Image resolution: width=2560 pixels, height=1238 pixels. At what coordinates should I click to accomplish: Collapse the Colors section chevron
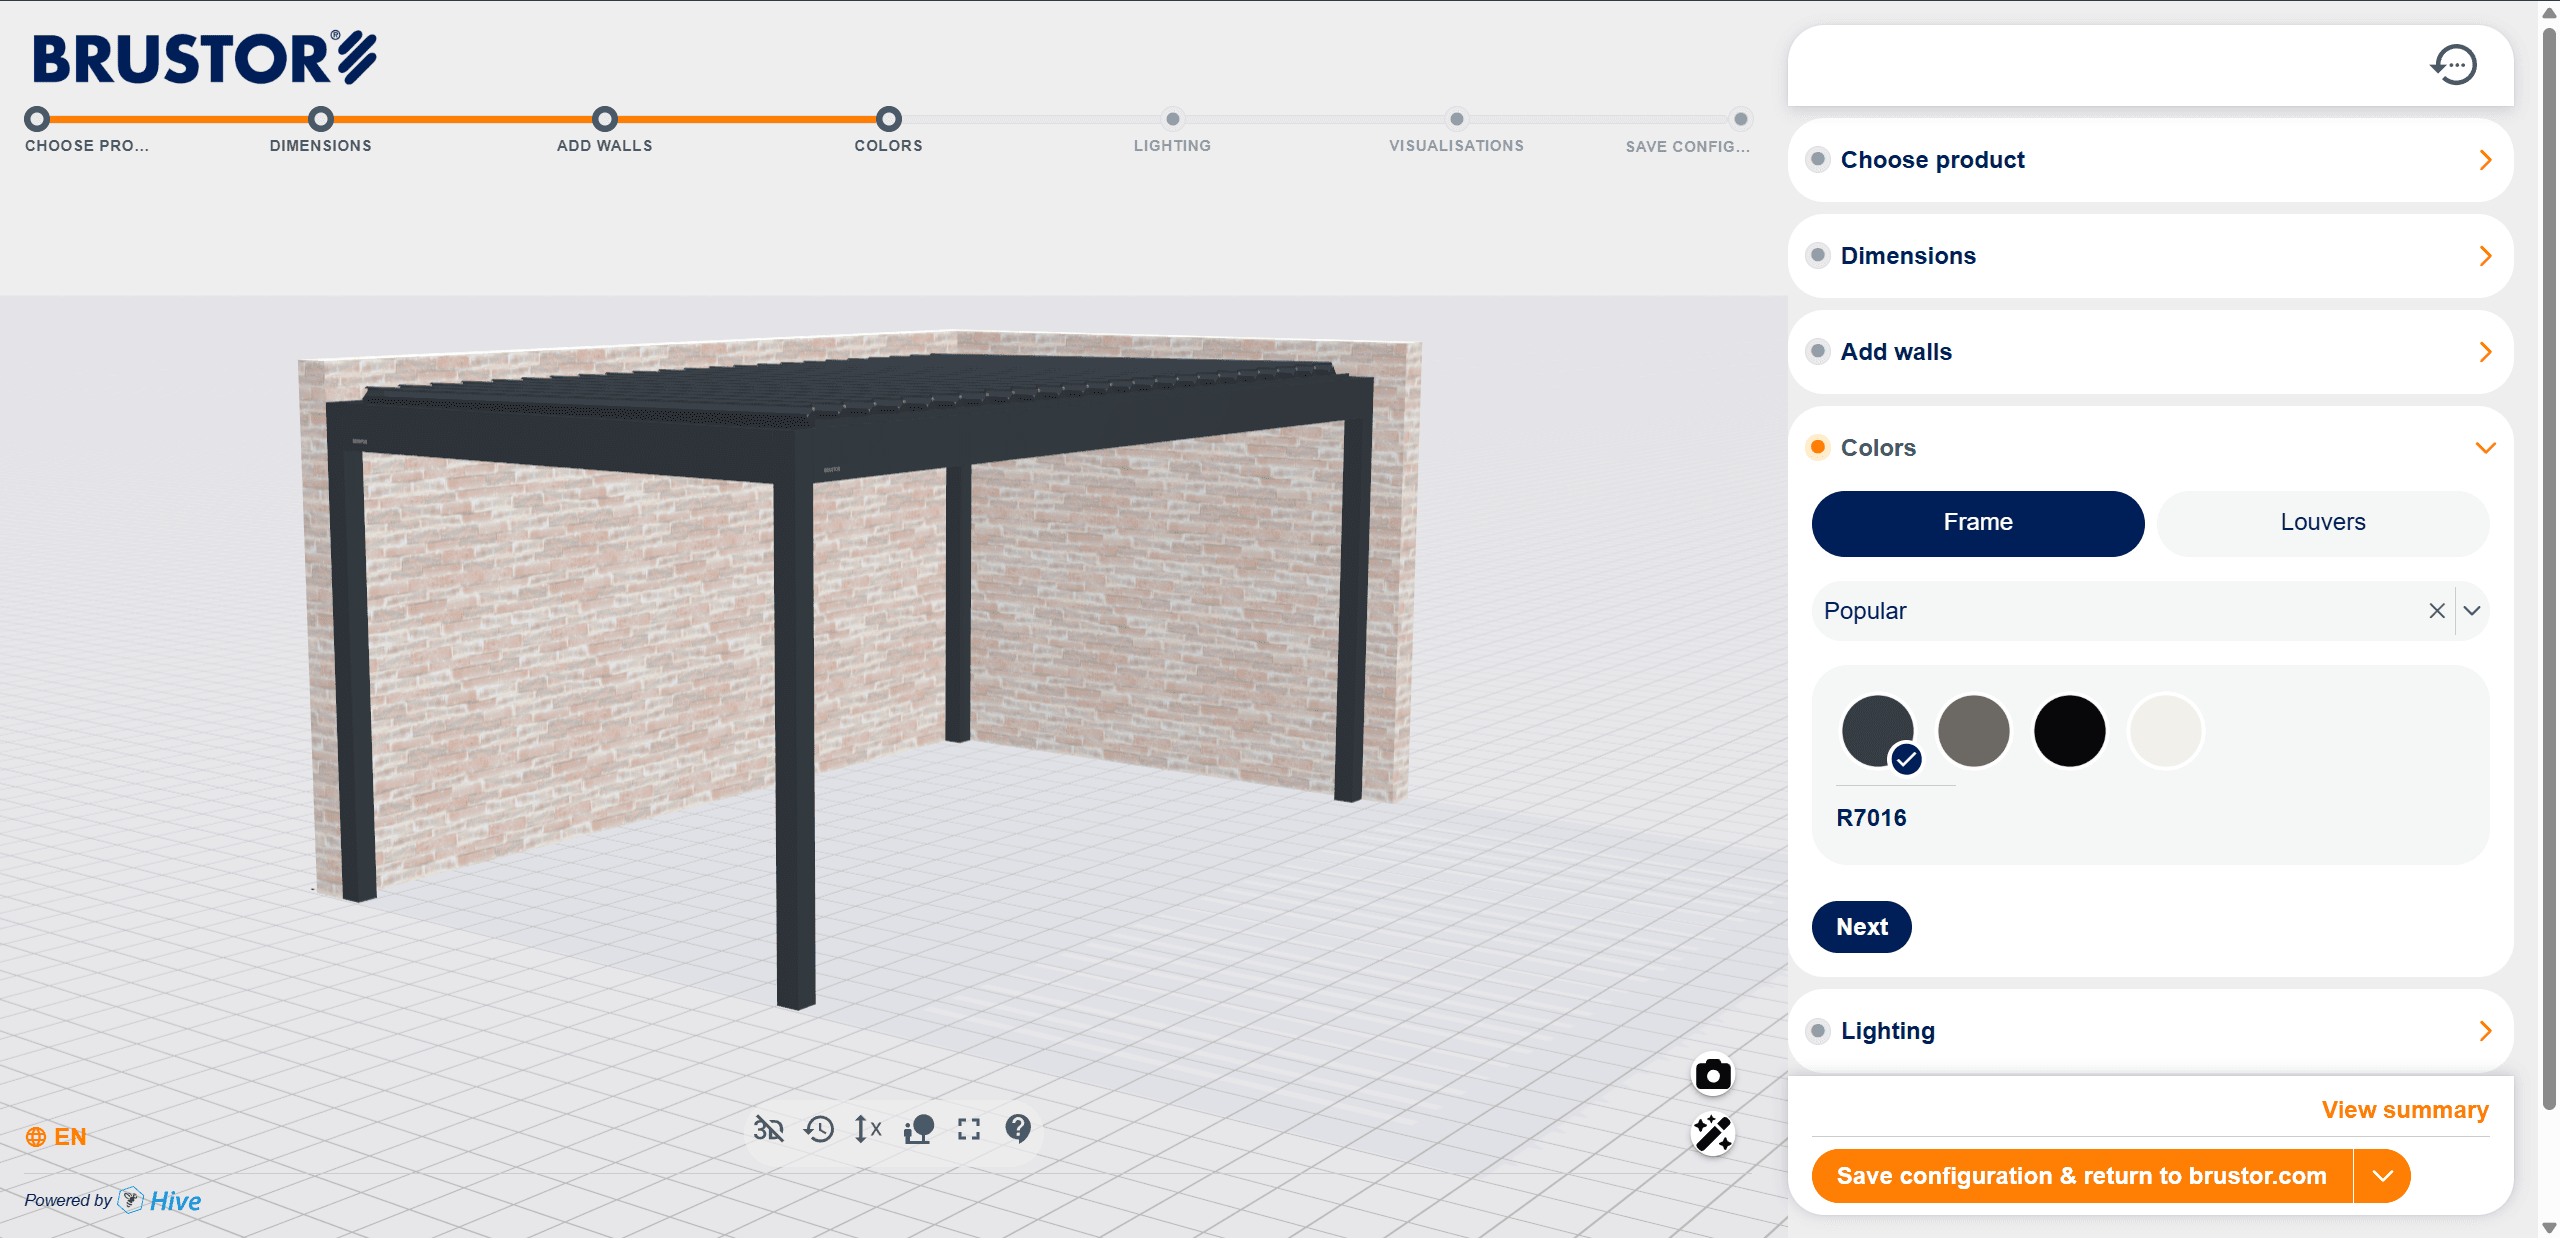point(2485,448)
